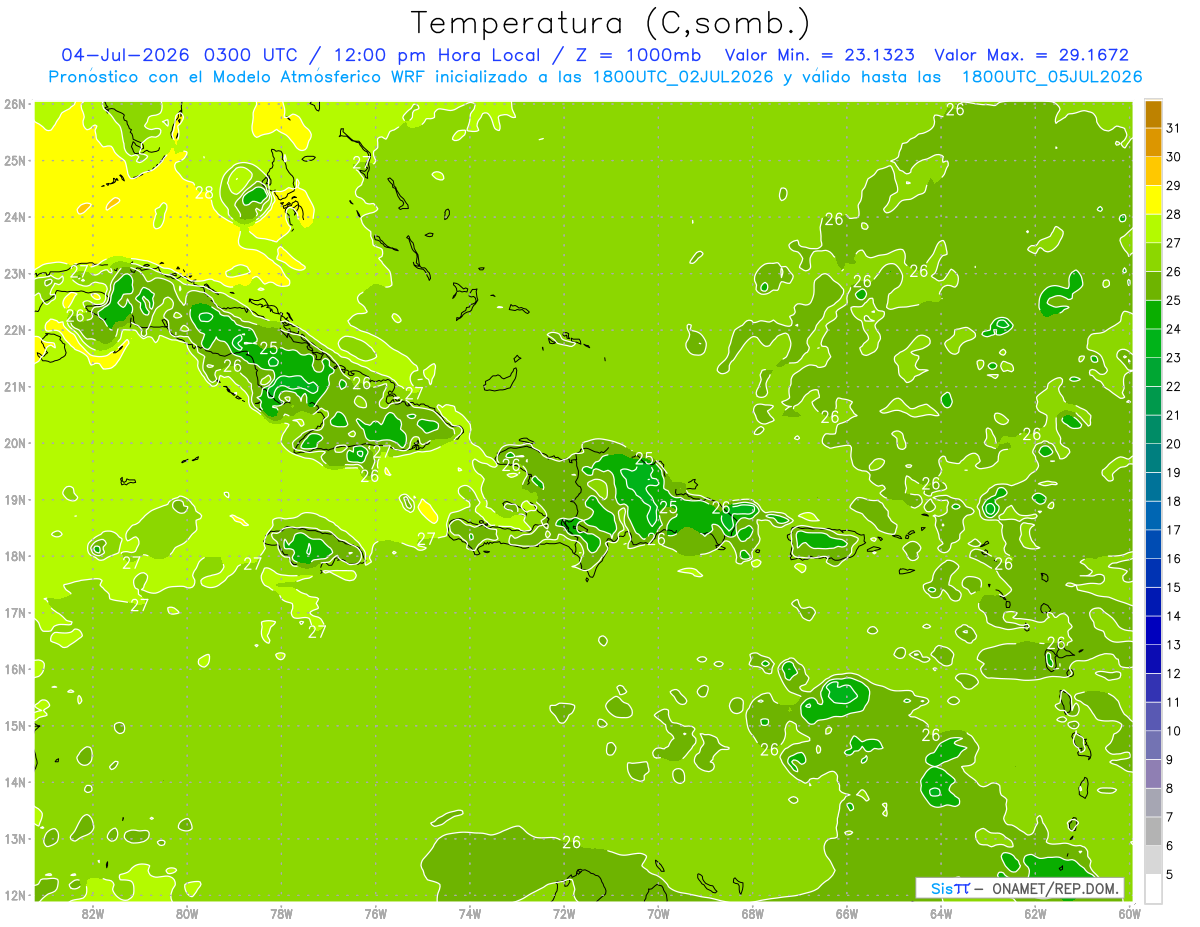
Task: Click the purple legend swatch between 9 and 10
Action: pos(1153,745)
